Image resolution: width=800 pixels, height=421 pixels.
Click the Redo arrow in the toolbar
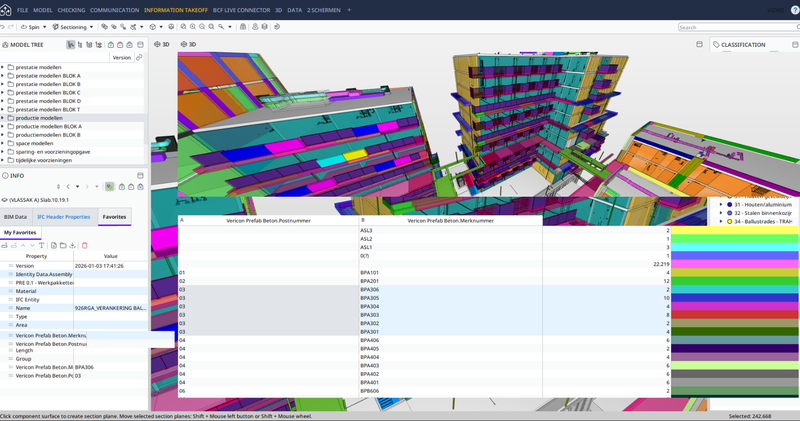11,27
